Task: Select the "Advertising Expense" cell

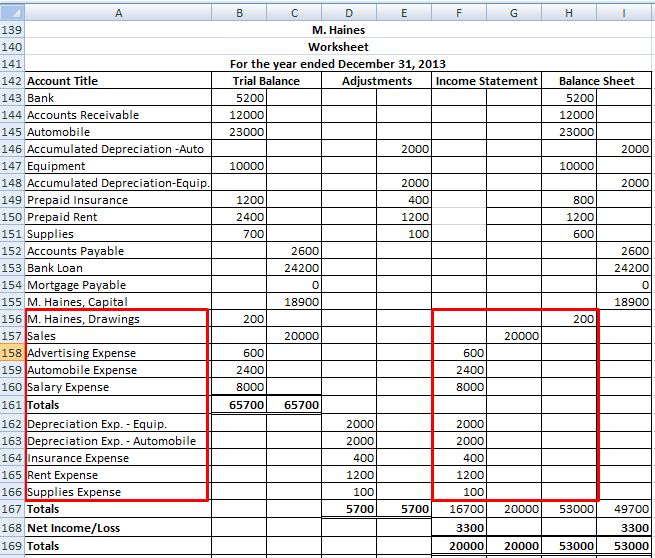Action: pos(118,353)
